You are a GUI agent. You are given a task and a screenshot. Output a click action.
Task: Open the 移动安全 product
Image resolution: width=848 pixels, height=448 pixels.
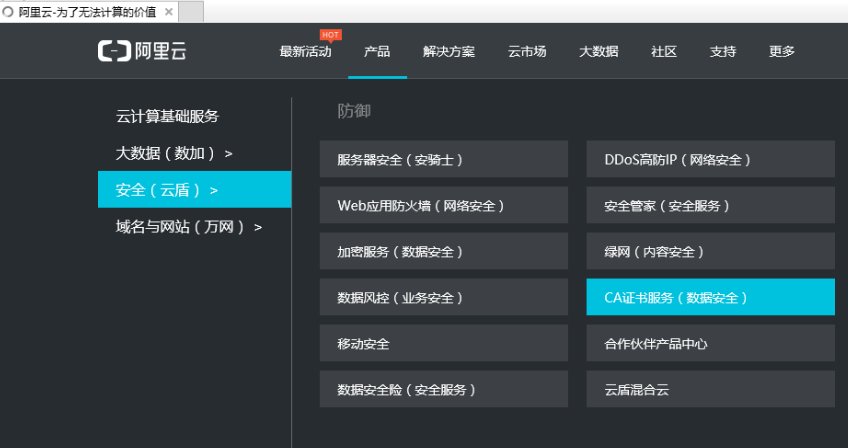(444, 343)
